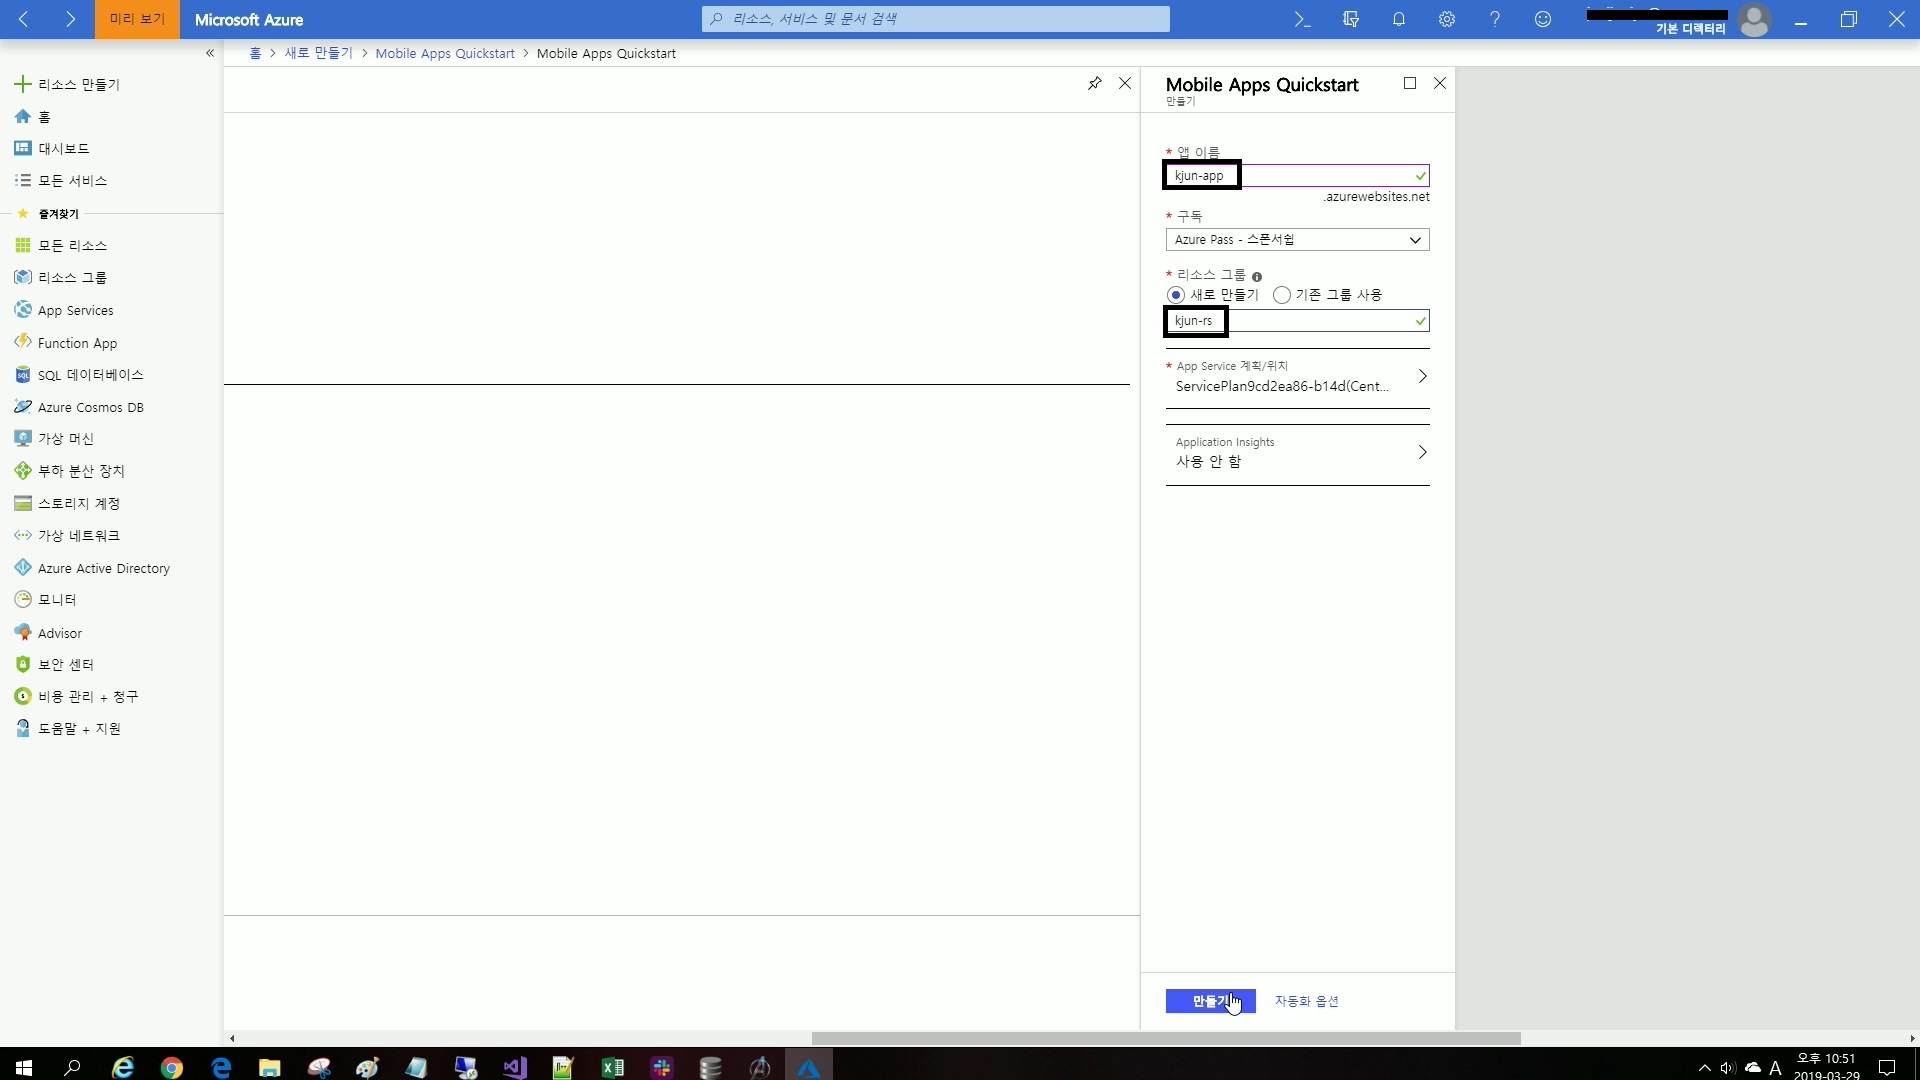1920x1080 pixels.
Task: Open the 자동화 옵션 link
Action: 1306,1001
